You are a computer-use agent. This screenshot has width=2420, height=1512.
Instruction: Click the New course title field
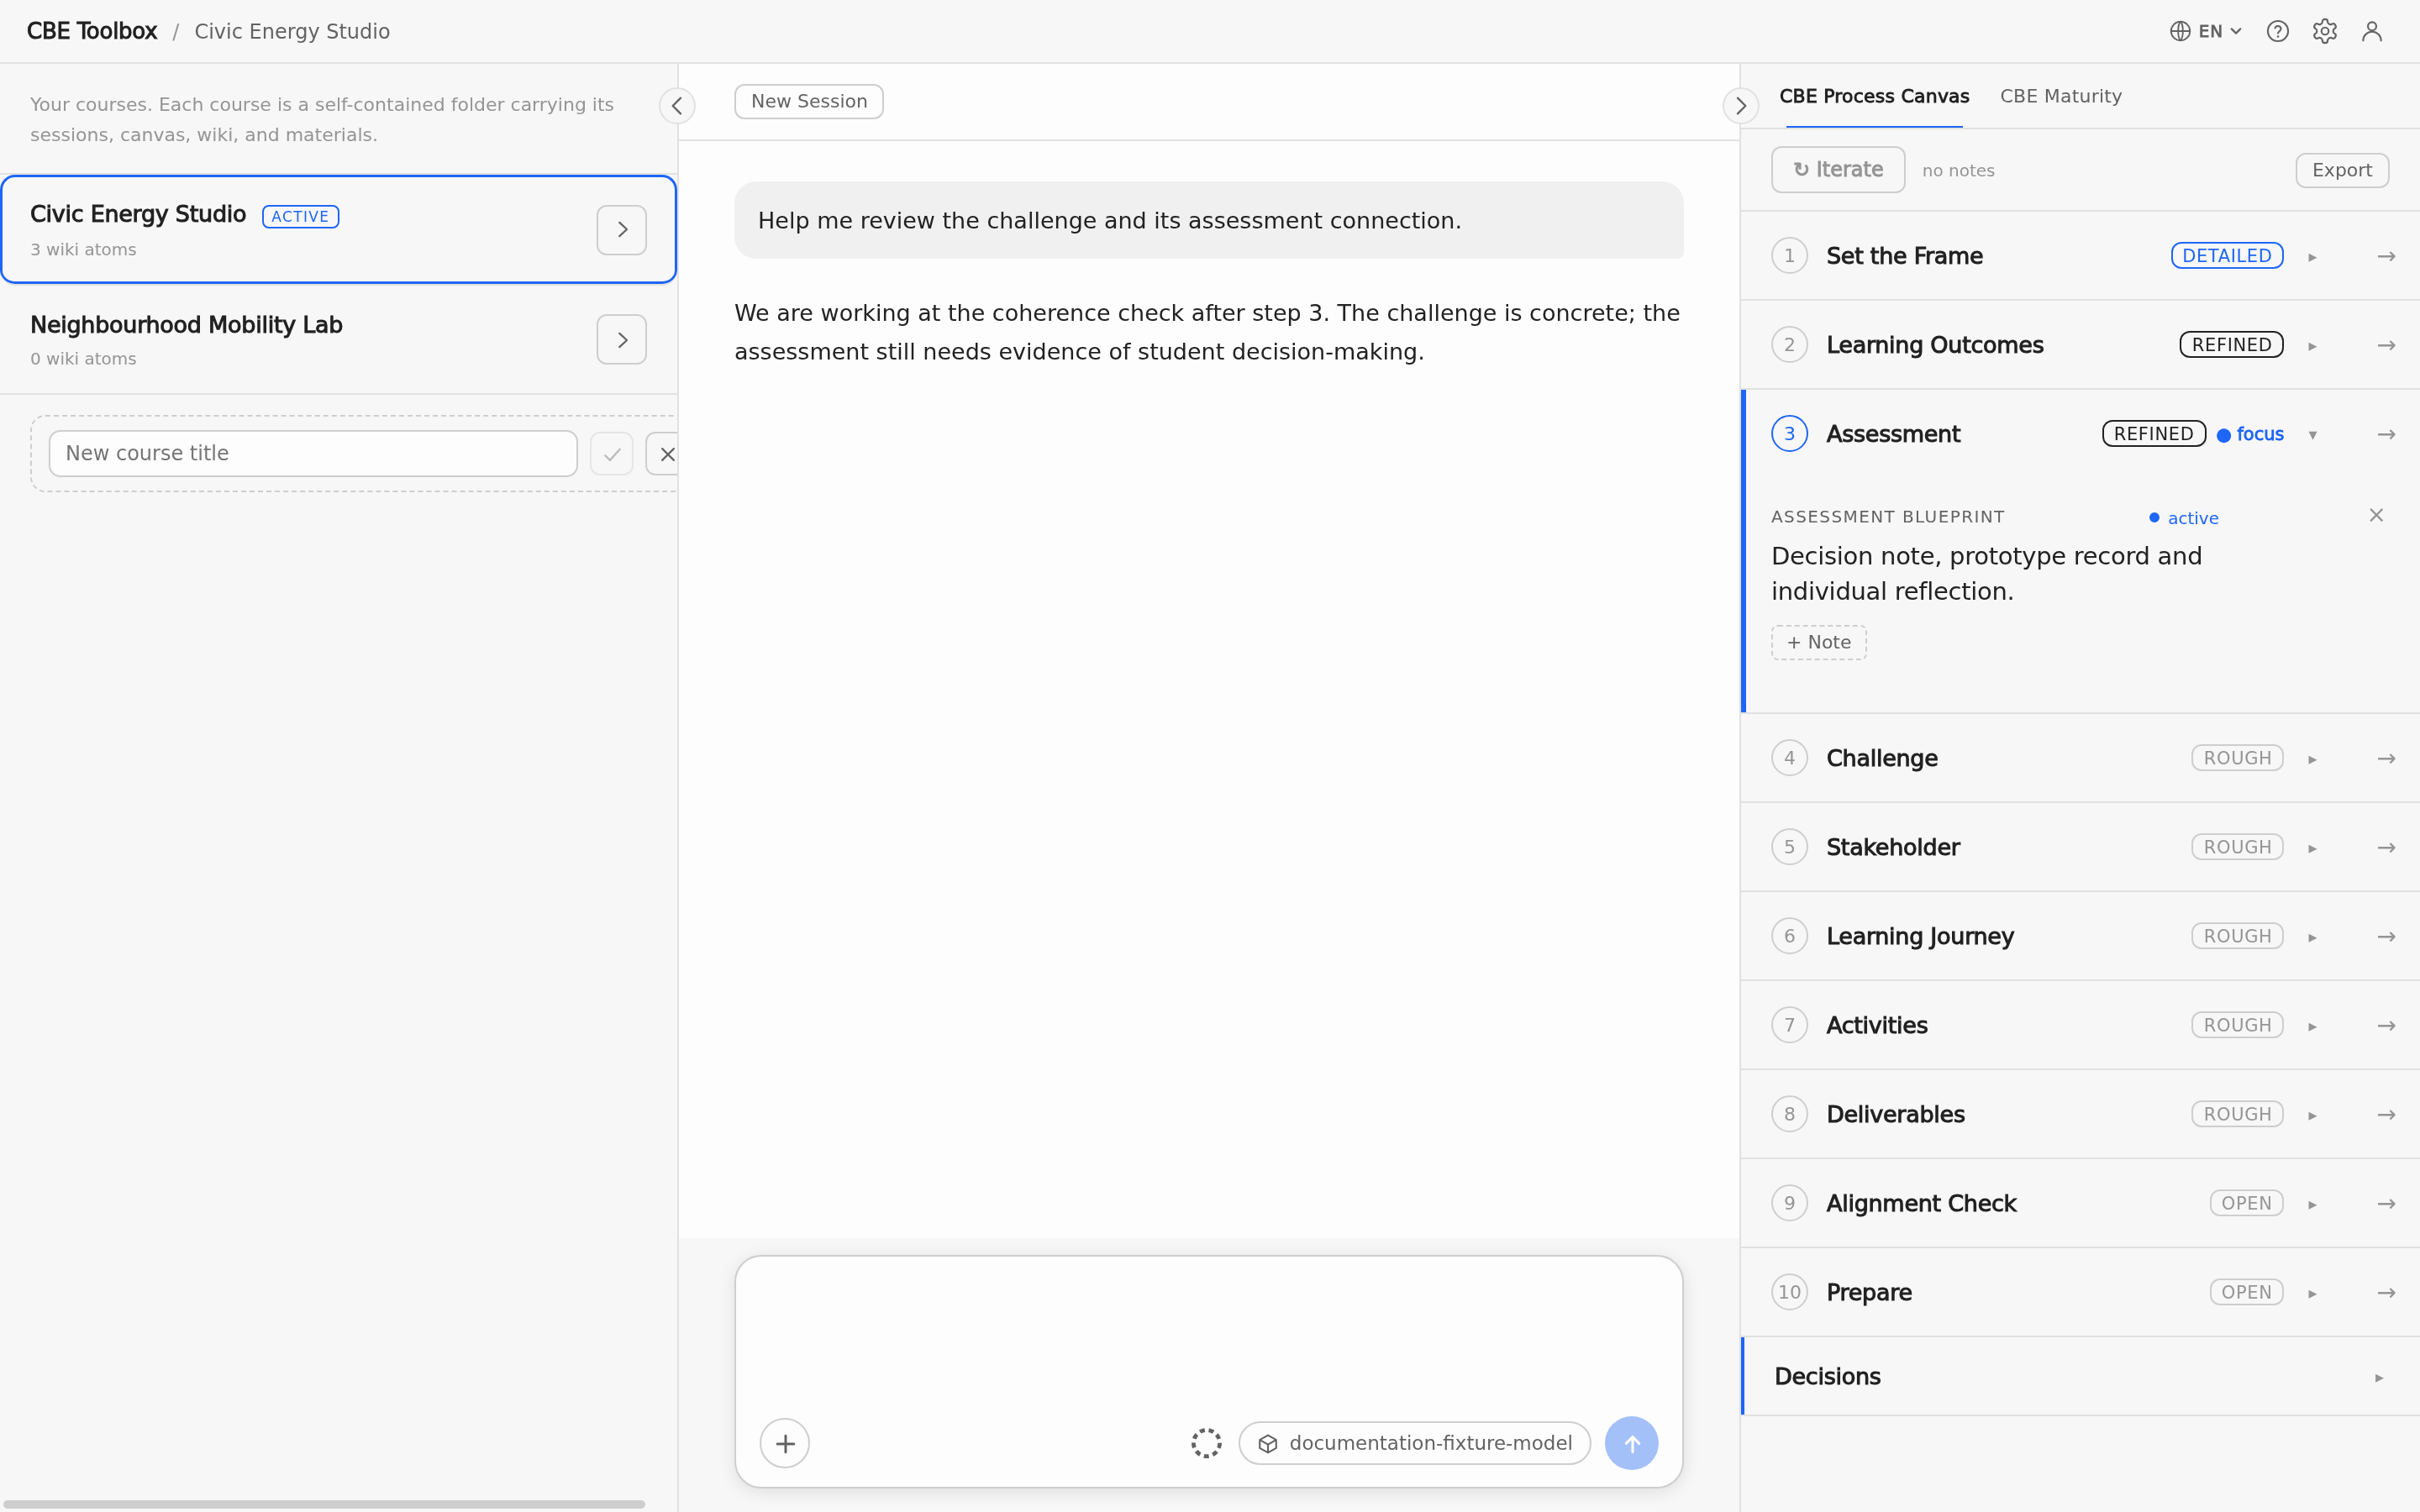coord(313,453)
